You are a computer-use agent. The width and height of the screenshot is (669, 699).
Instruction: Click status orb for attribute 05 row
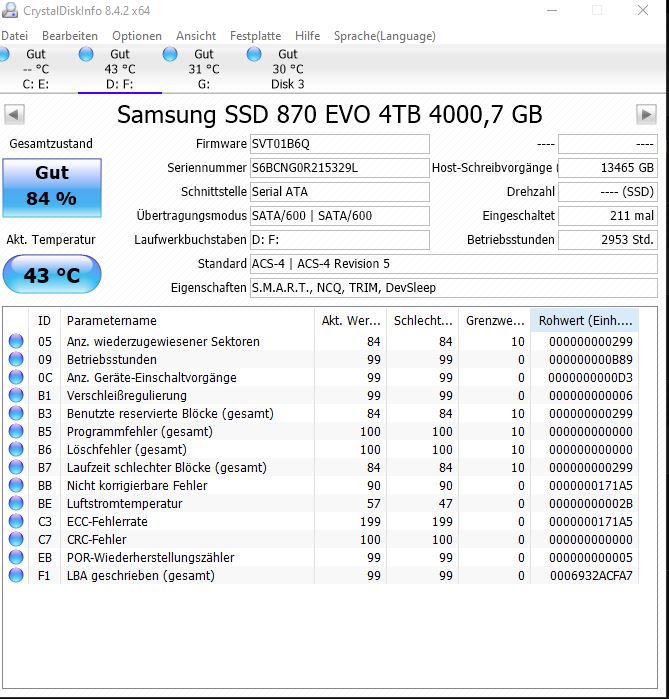click(x=16, y=341)
